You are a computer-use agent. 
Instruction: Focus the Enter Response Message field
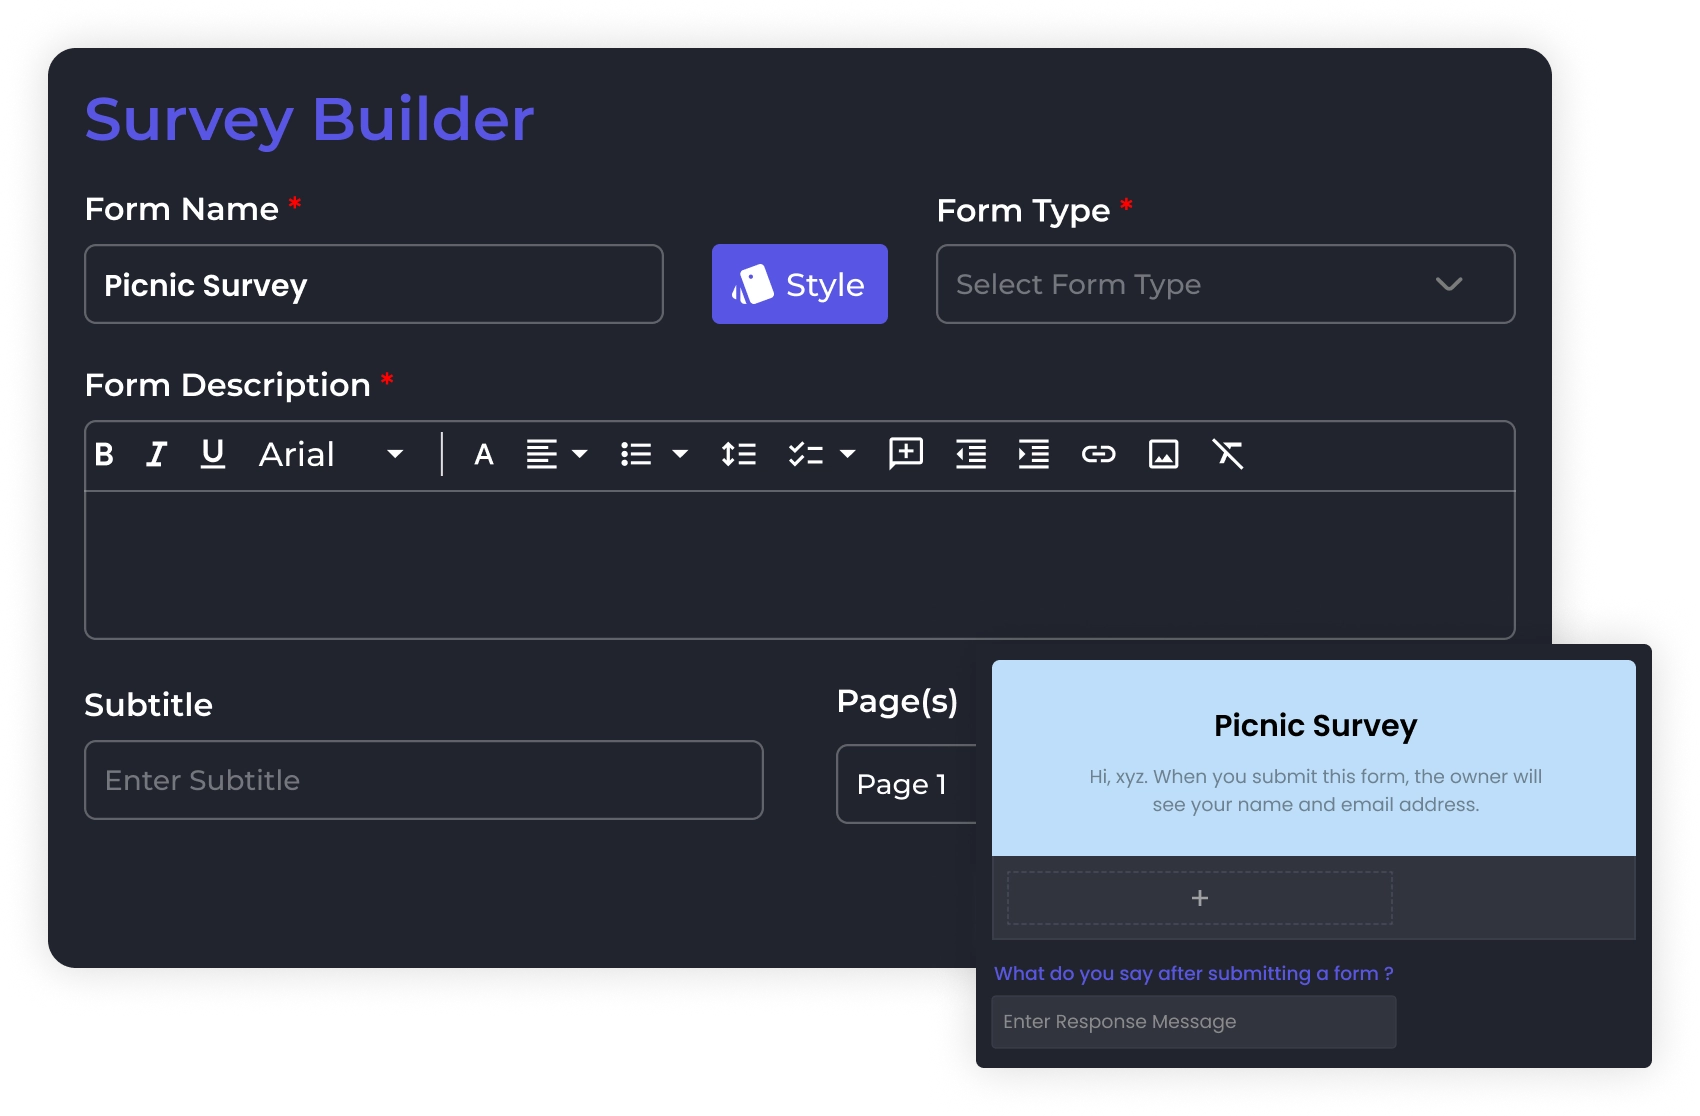click(x=1193, y=1022)
